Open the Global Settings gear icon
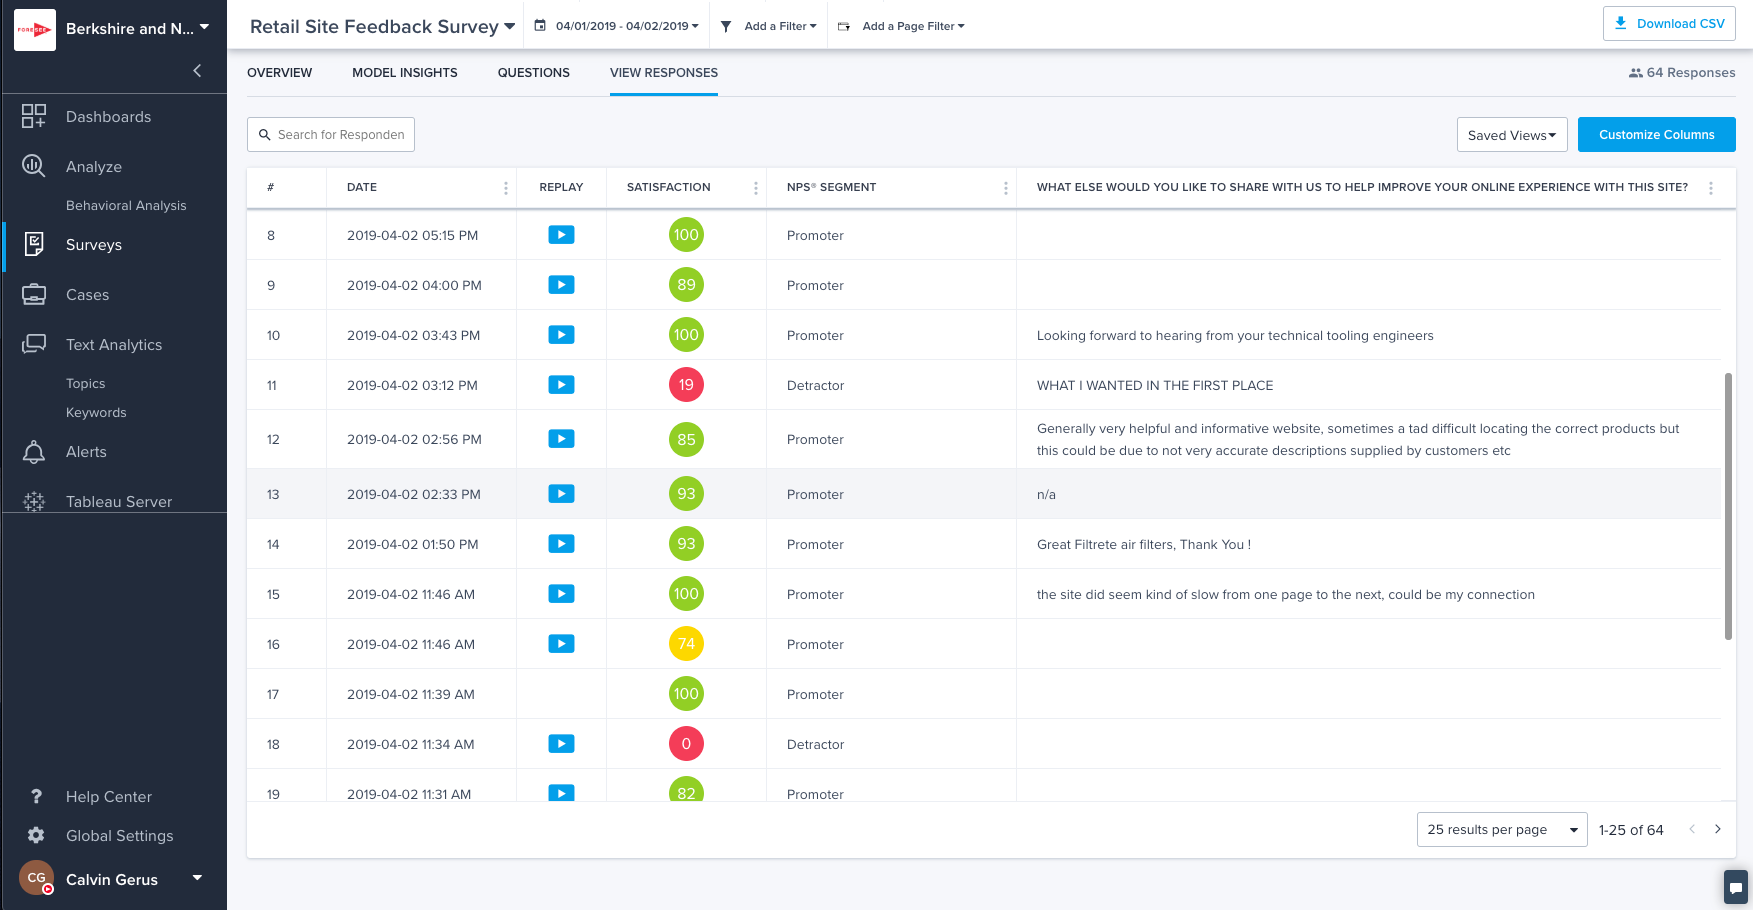The height and width of the screenshot is (910, 1753). 36,835
